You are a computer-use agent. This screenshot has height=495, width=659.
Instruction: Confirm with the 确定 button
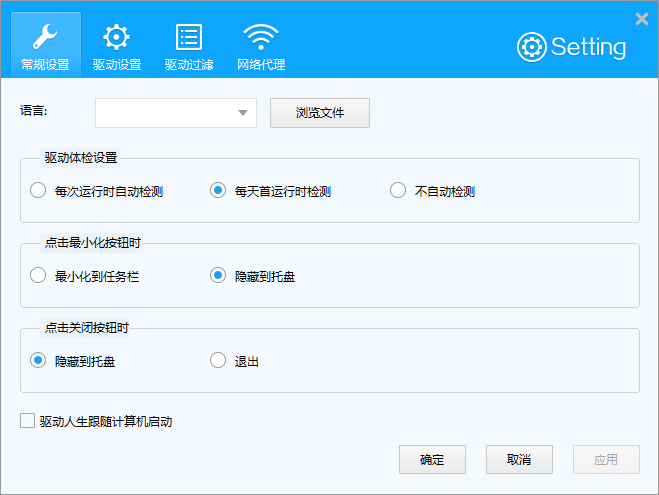tap(432, 459)
